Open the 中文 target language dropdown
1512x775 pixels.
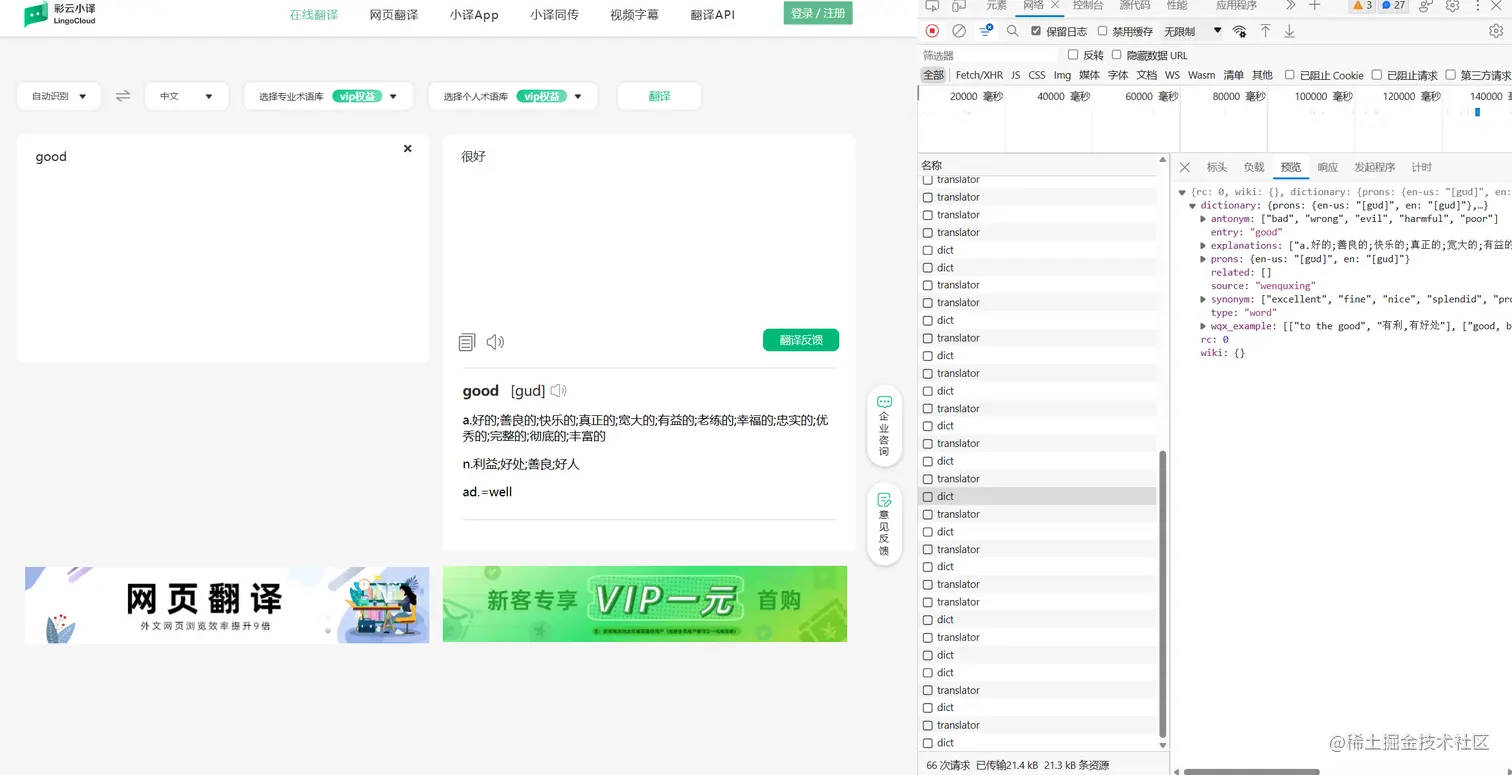(x=187, y=96)
